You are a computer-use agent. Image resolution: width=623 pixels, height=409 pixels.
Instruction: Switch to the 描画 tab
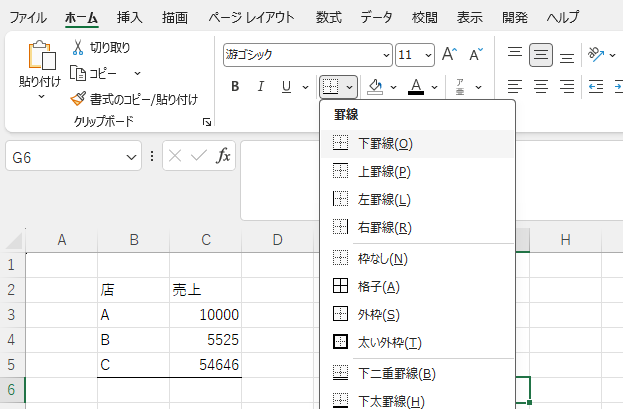[x=175, y=17]
